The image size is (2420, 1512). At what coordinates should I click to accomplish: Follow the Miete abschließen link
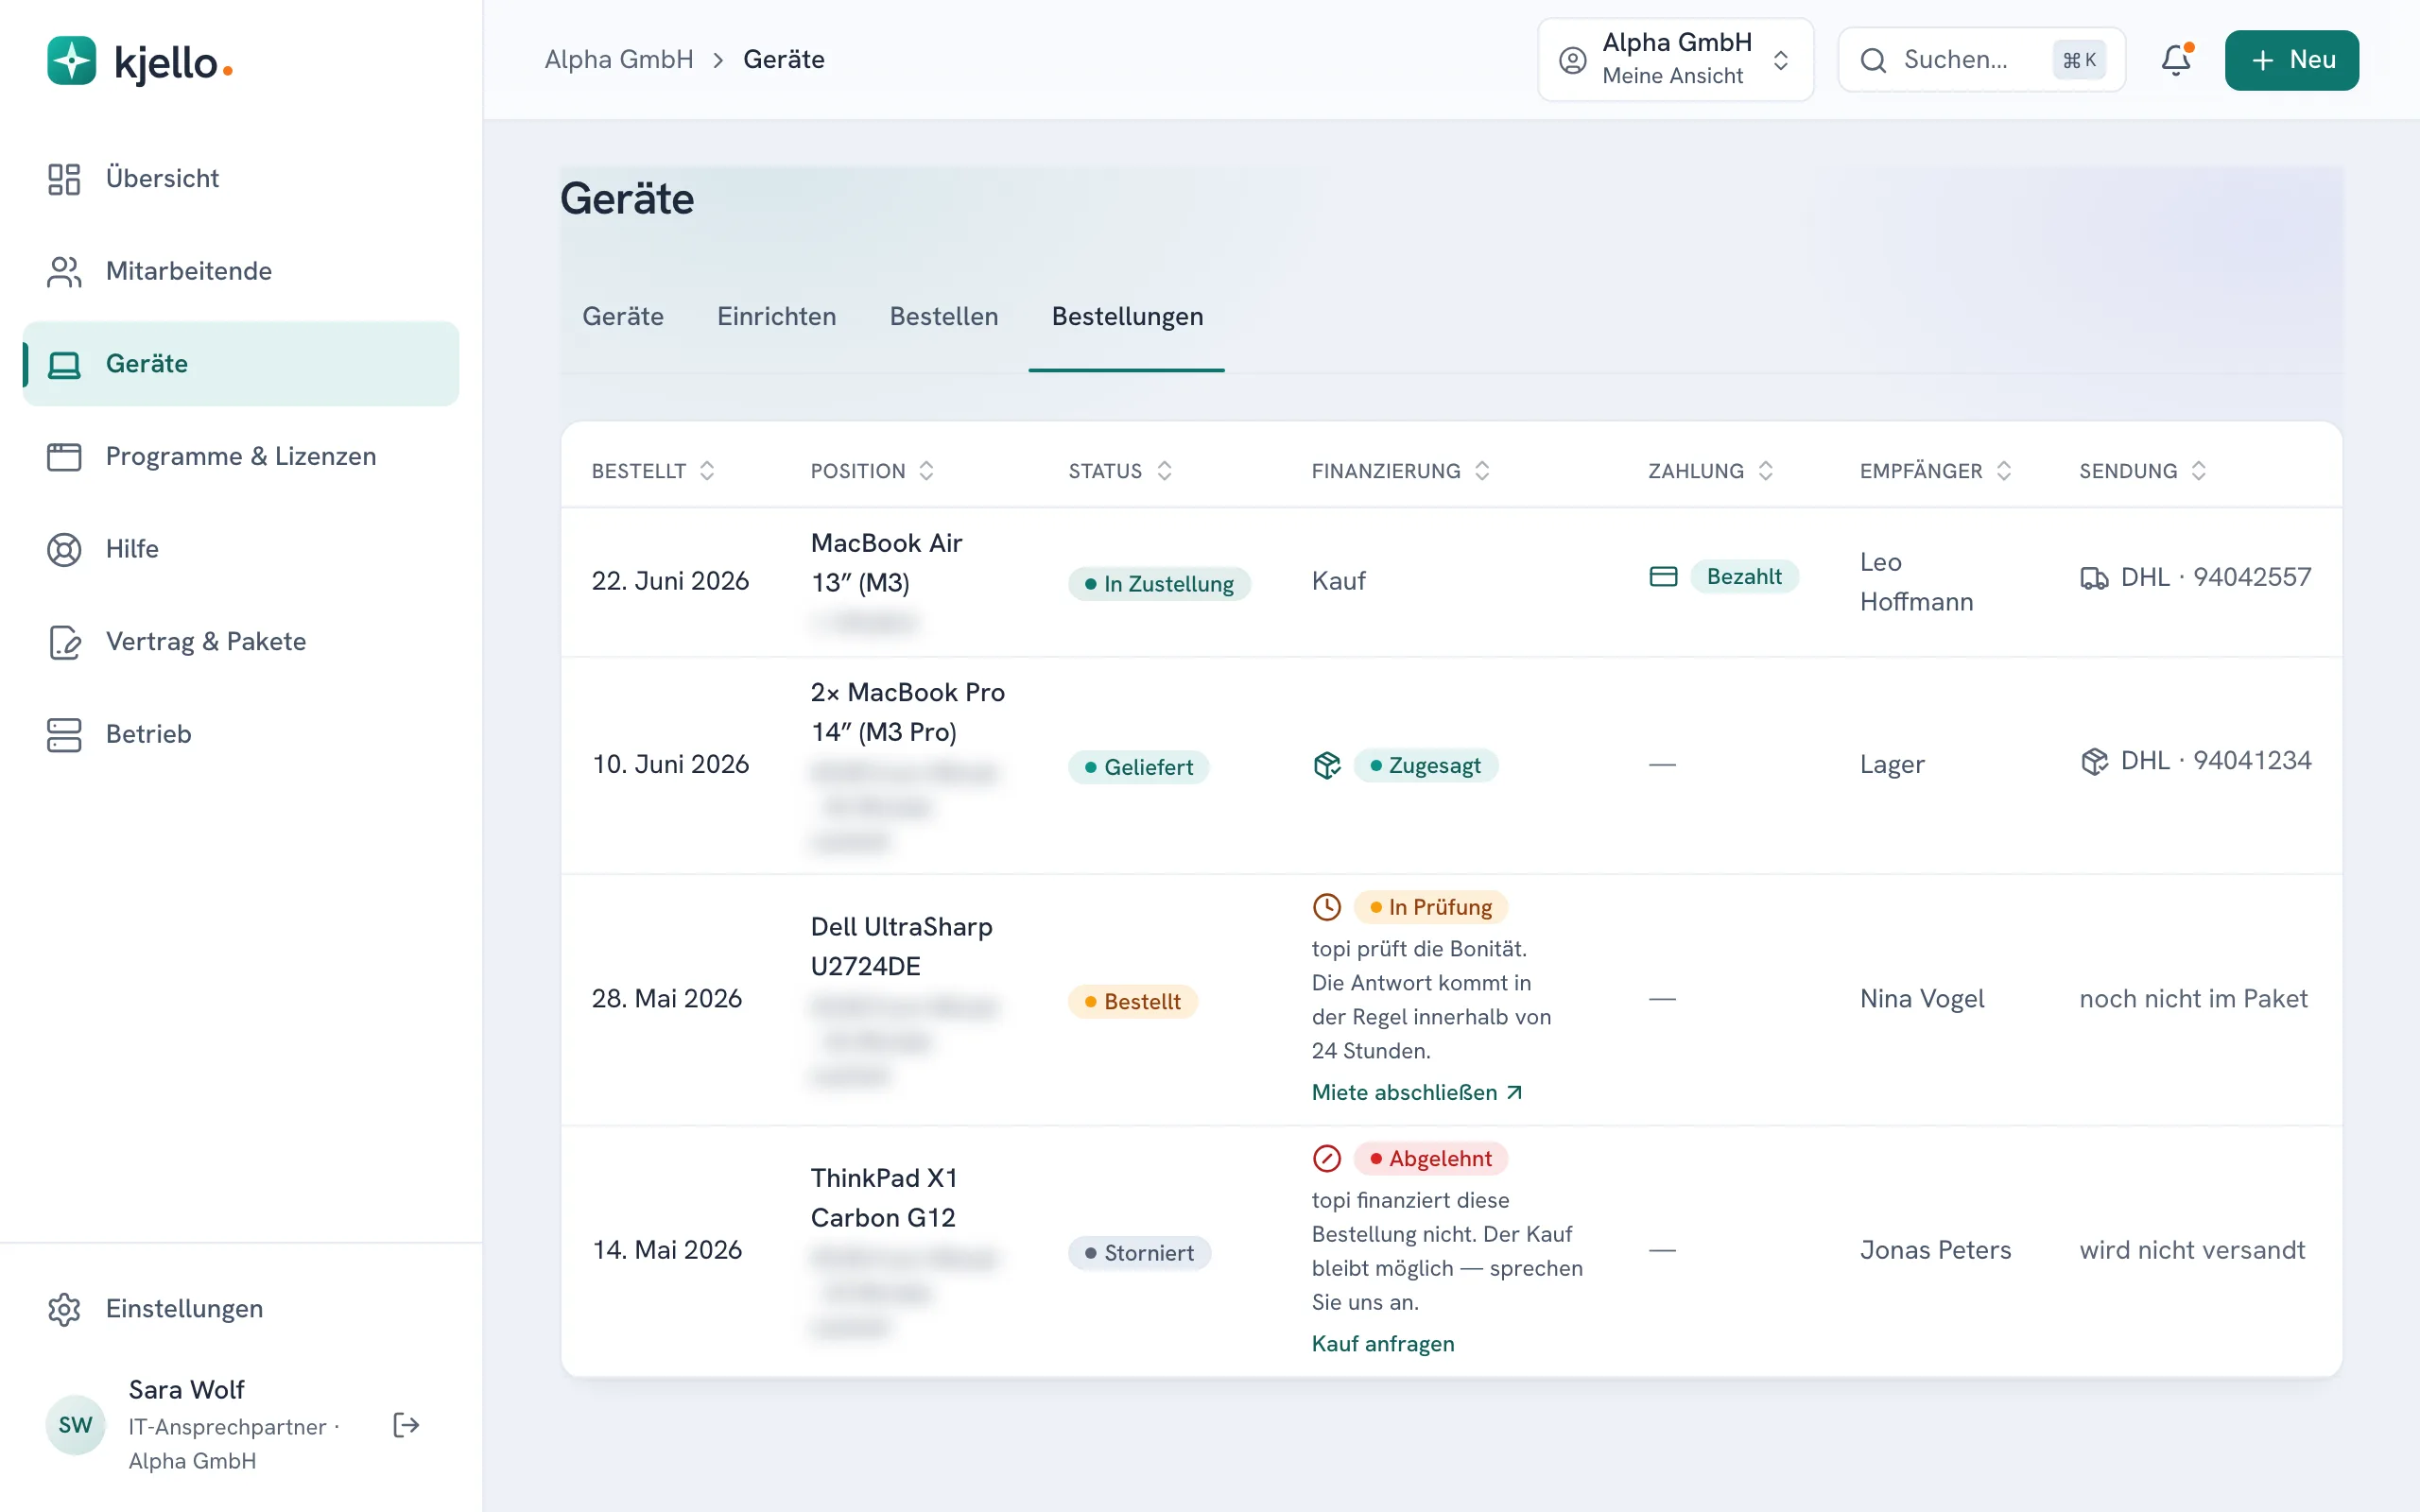(1417, 1093)
